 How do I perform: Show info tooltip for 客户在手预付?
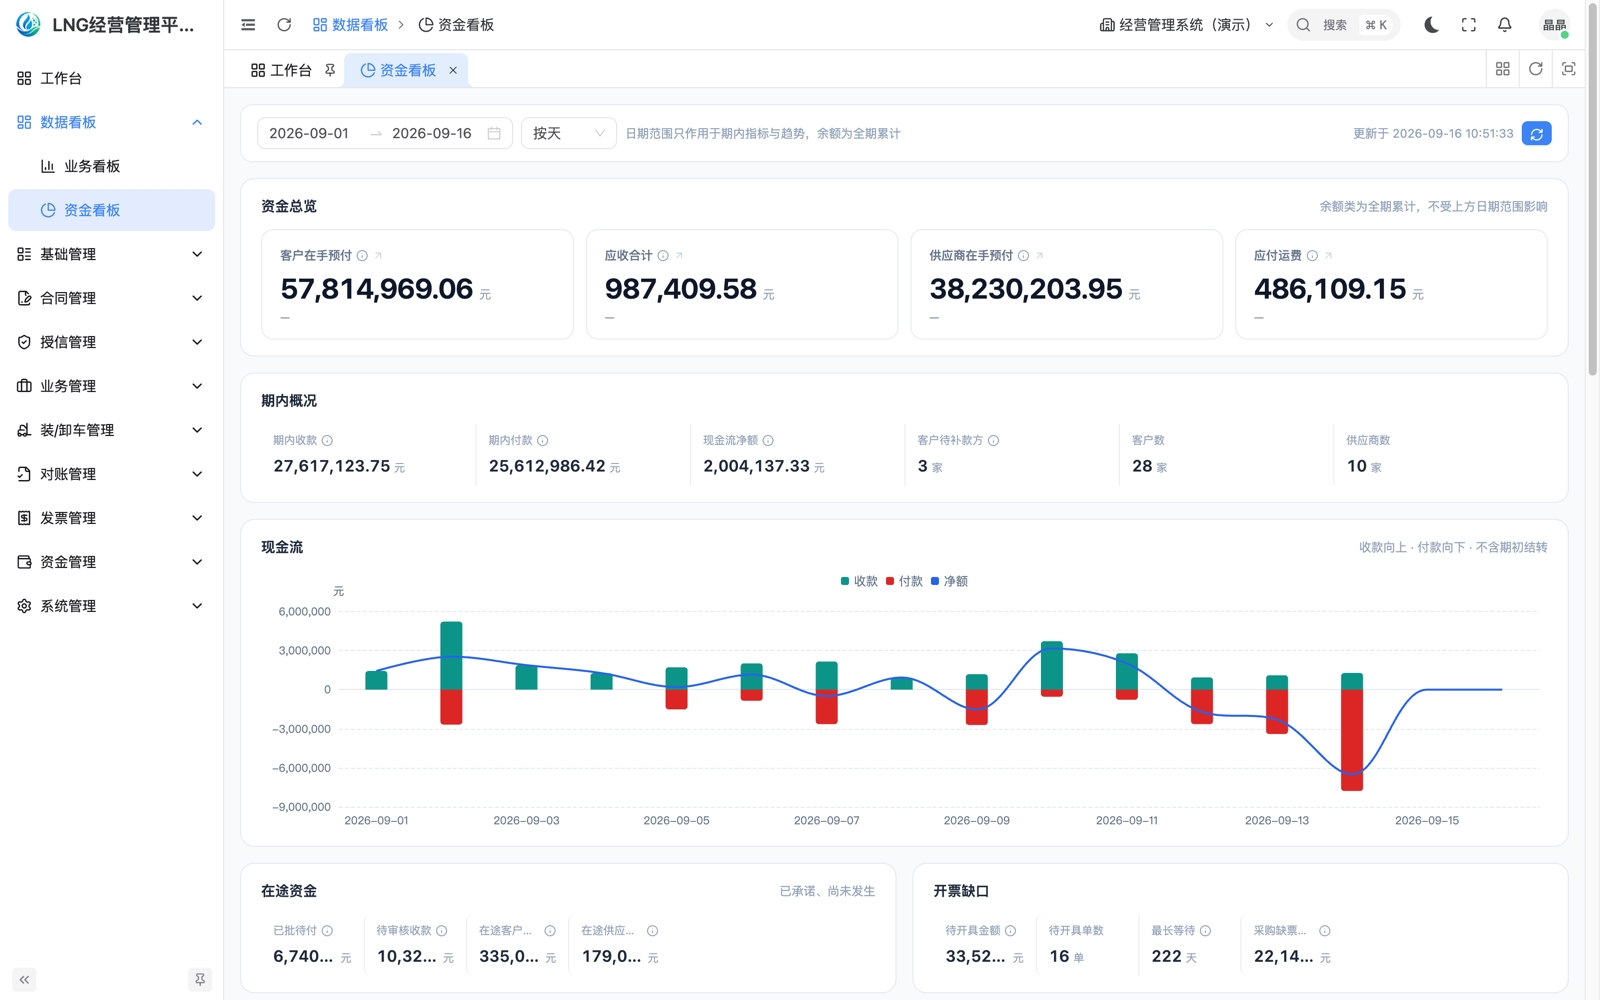[x=362, y=256]
